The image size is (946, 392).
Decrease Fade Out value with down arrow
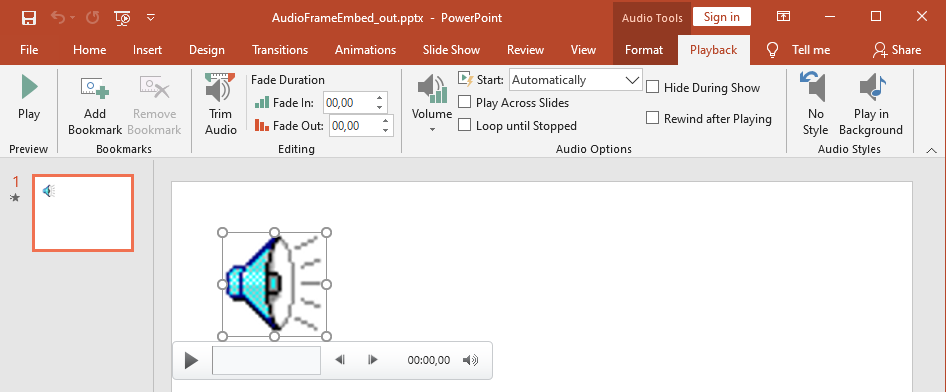tap(386, 131)
